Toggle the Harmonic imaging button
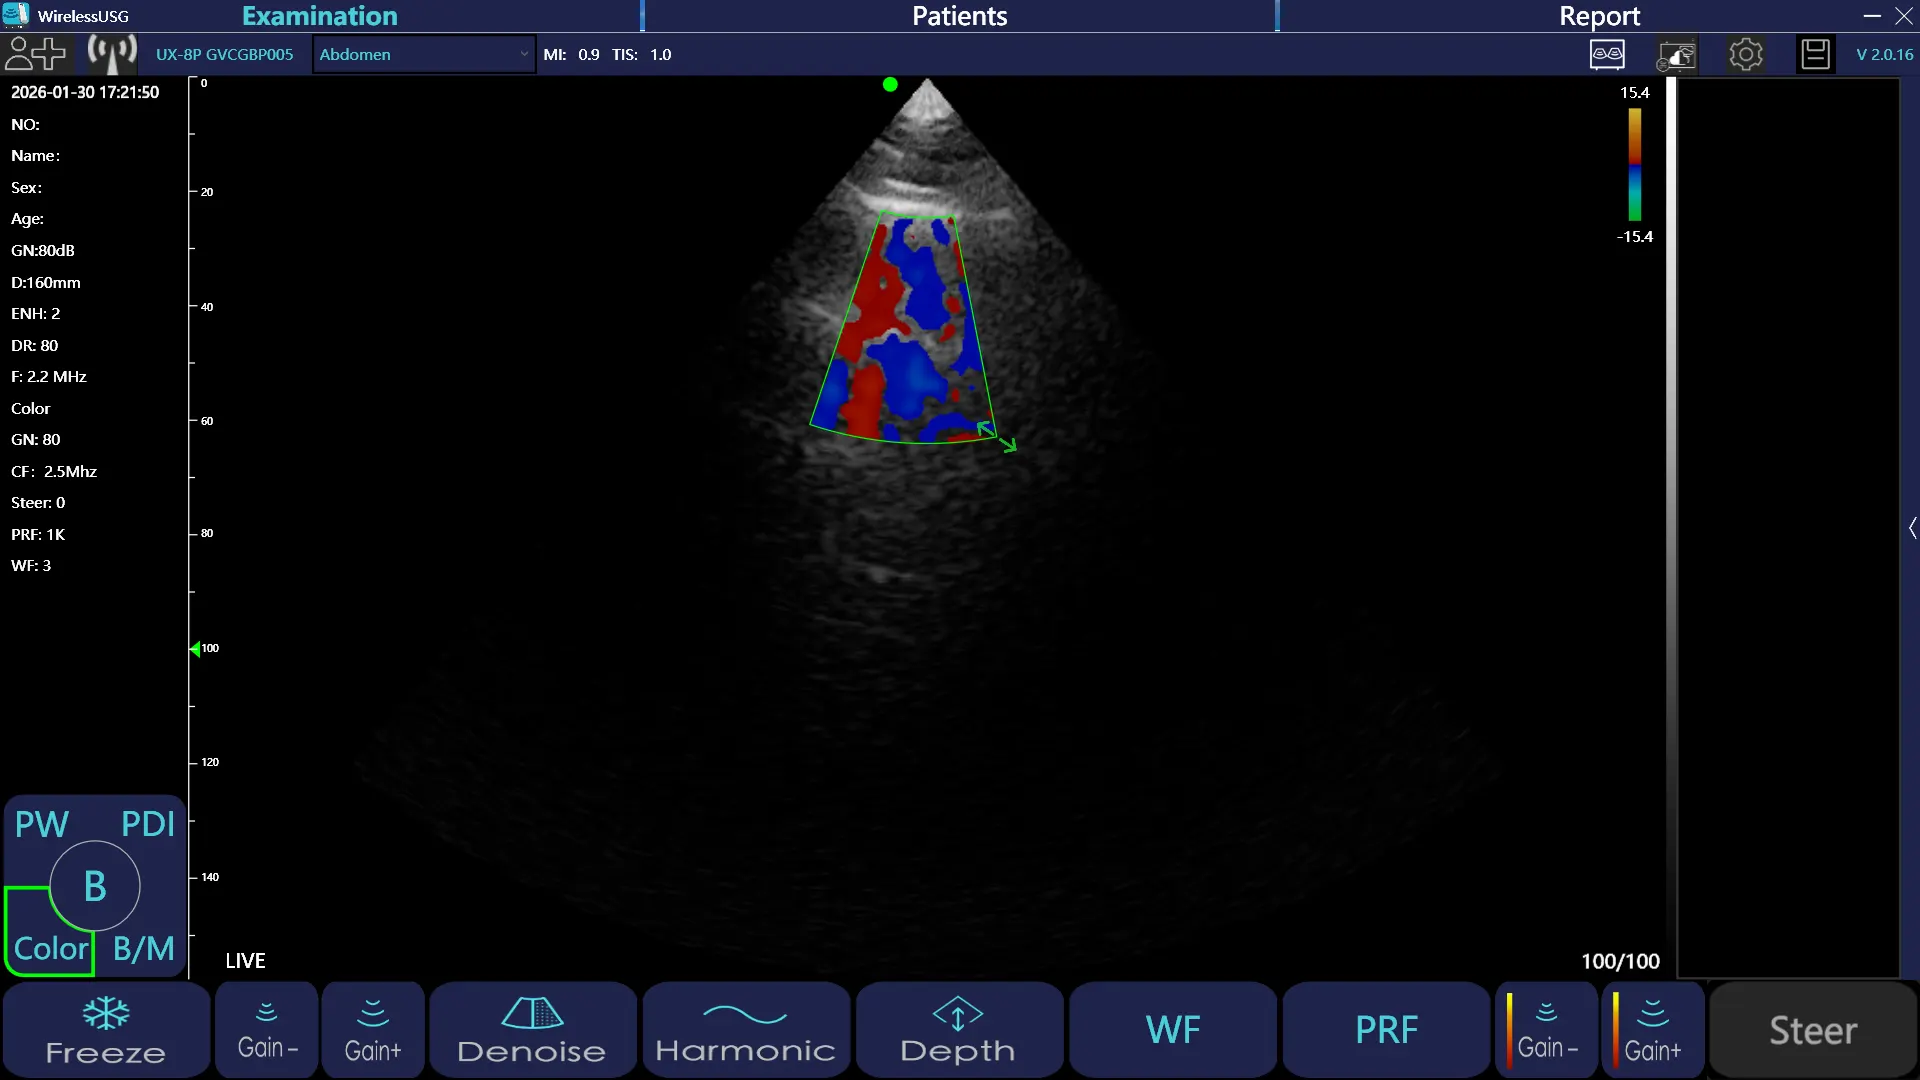This screenshot has height=1080, width=1920. (745, 1030)
